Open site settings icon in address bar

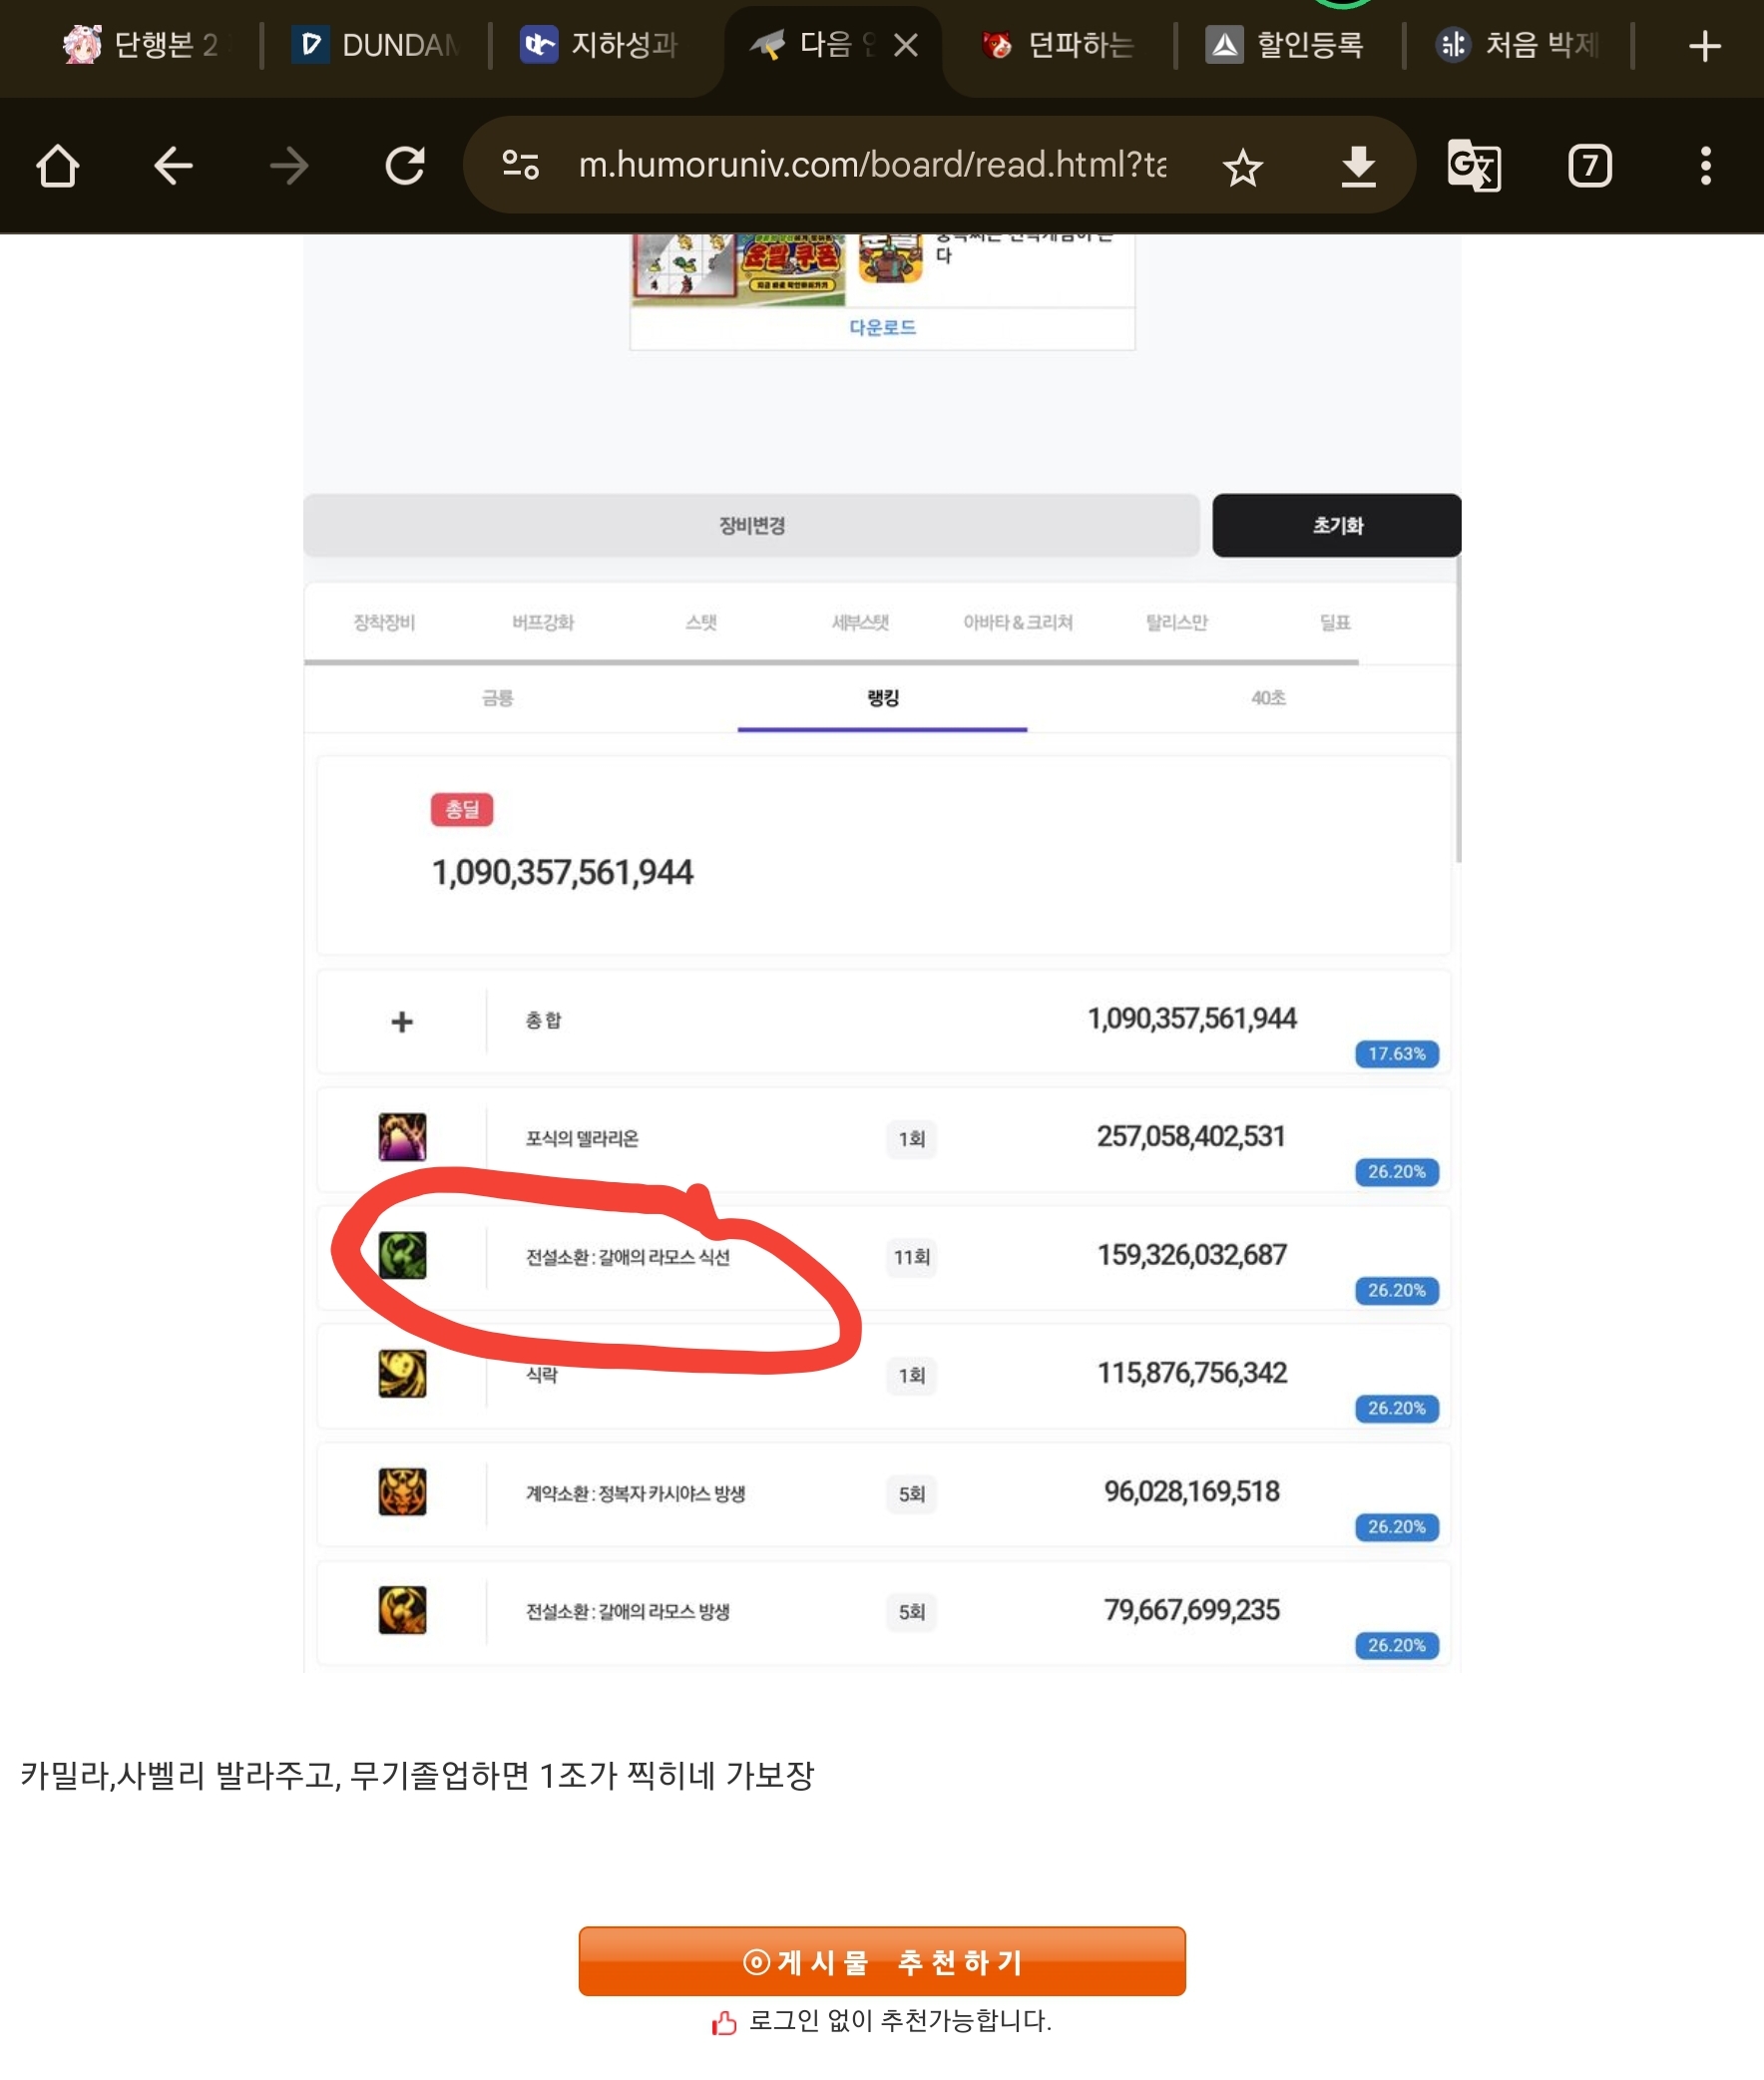click(520, 165)
